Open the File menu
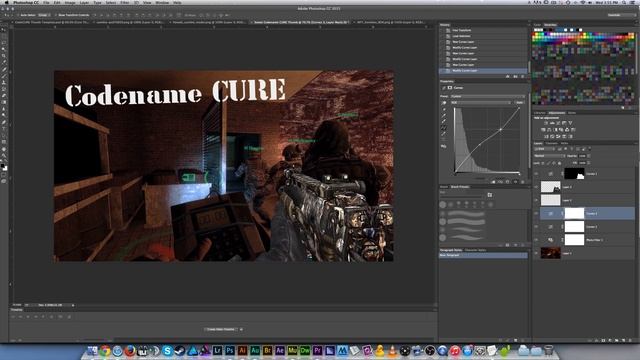The image size is (640, 360). [x=46, y=2]
